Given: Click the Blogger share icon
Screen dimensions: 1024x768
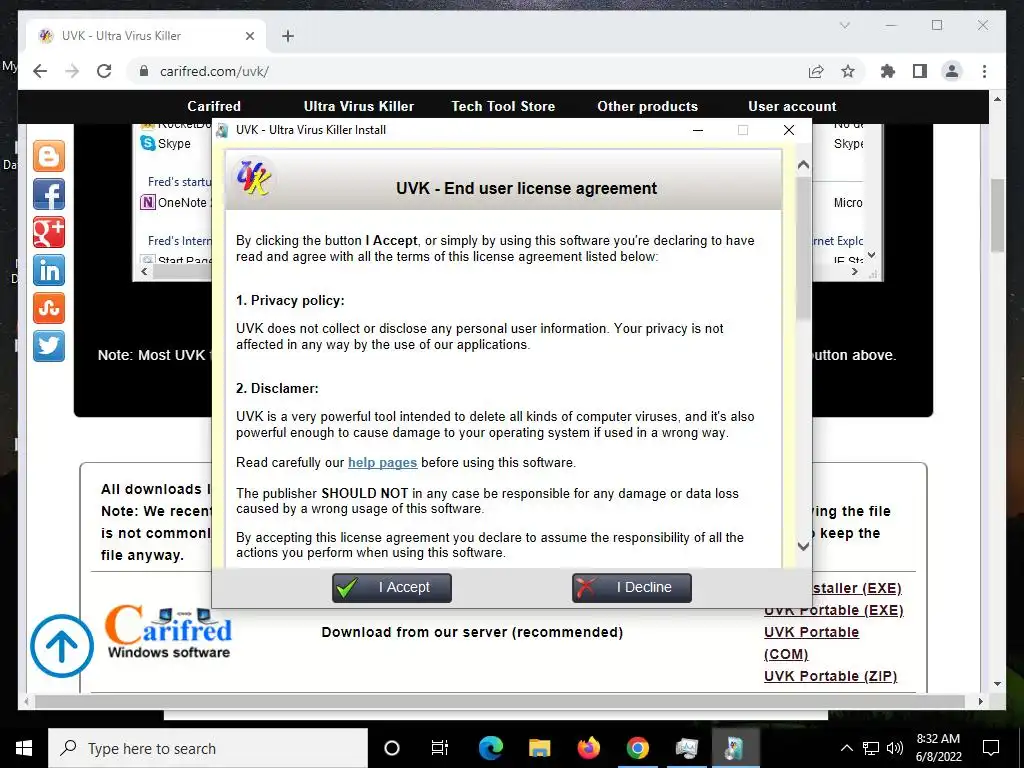Looking at the screenshot, I should (49, 156).
